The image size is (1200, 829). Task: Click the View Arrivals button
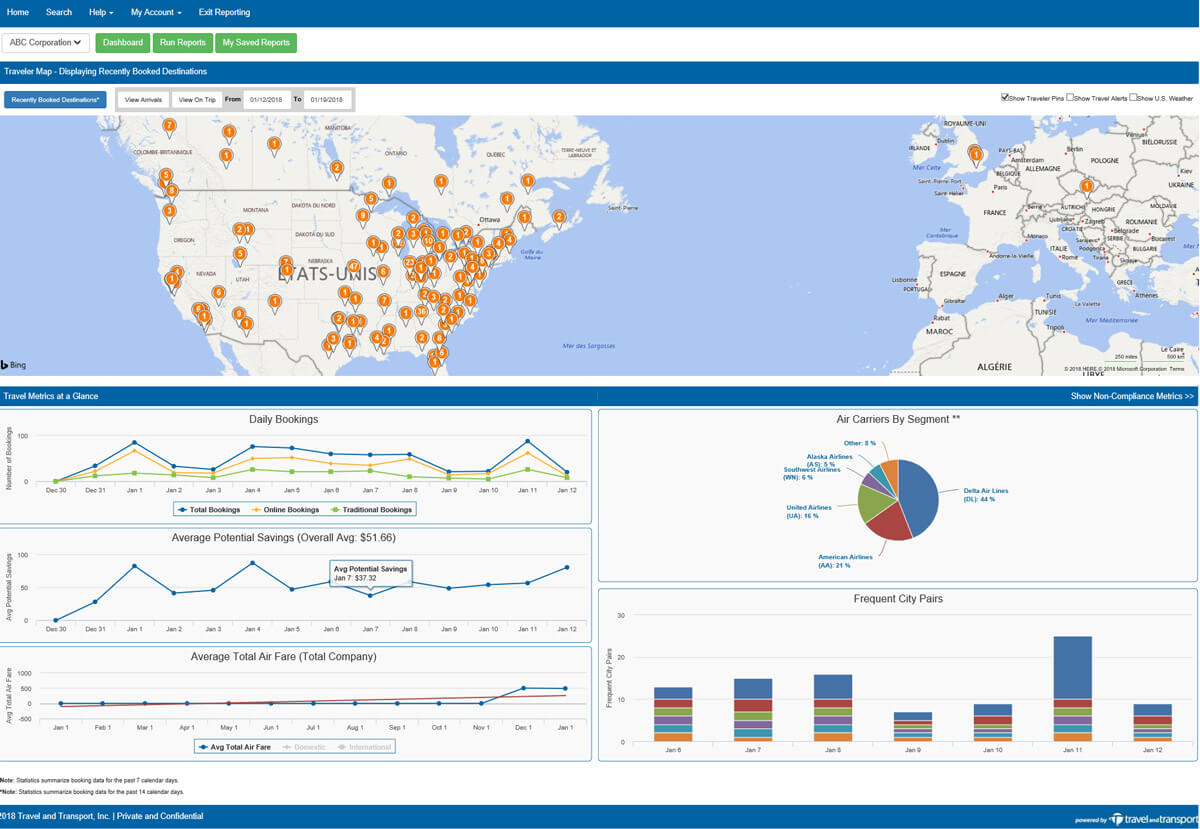[144, 100]
